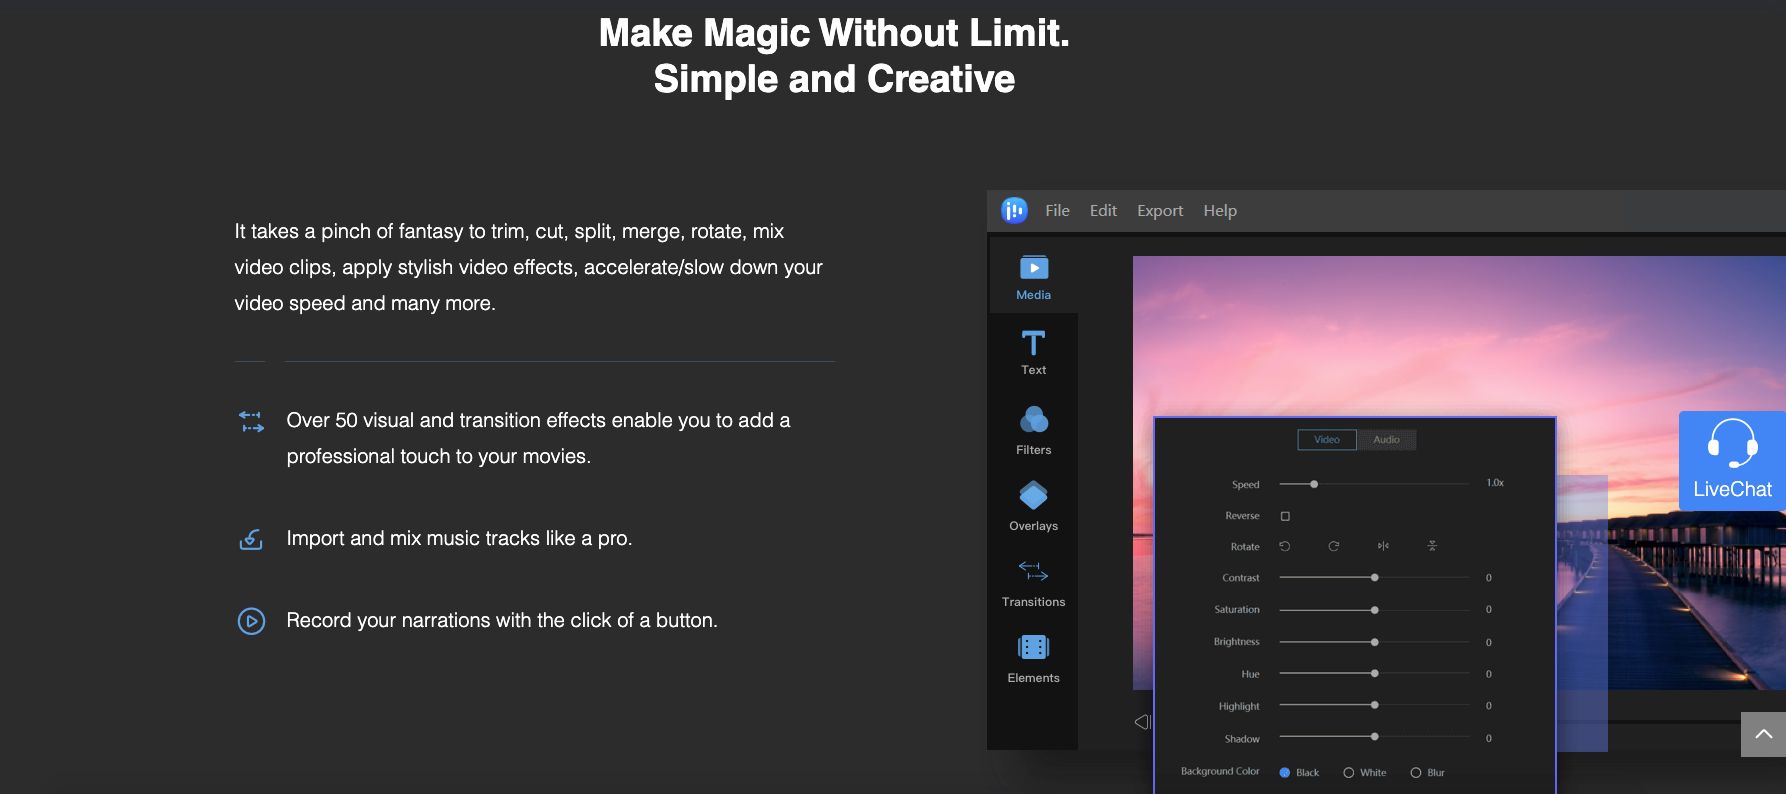
Task: Open the Transitions panel
Action: 1033,582
